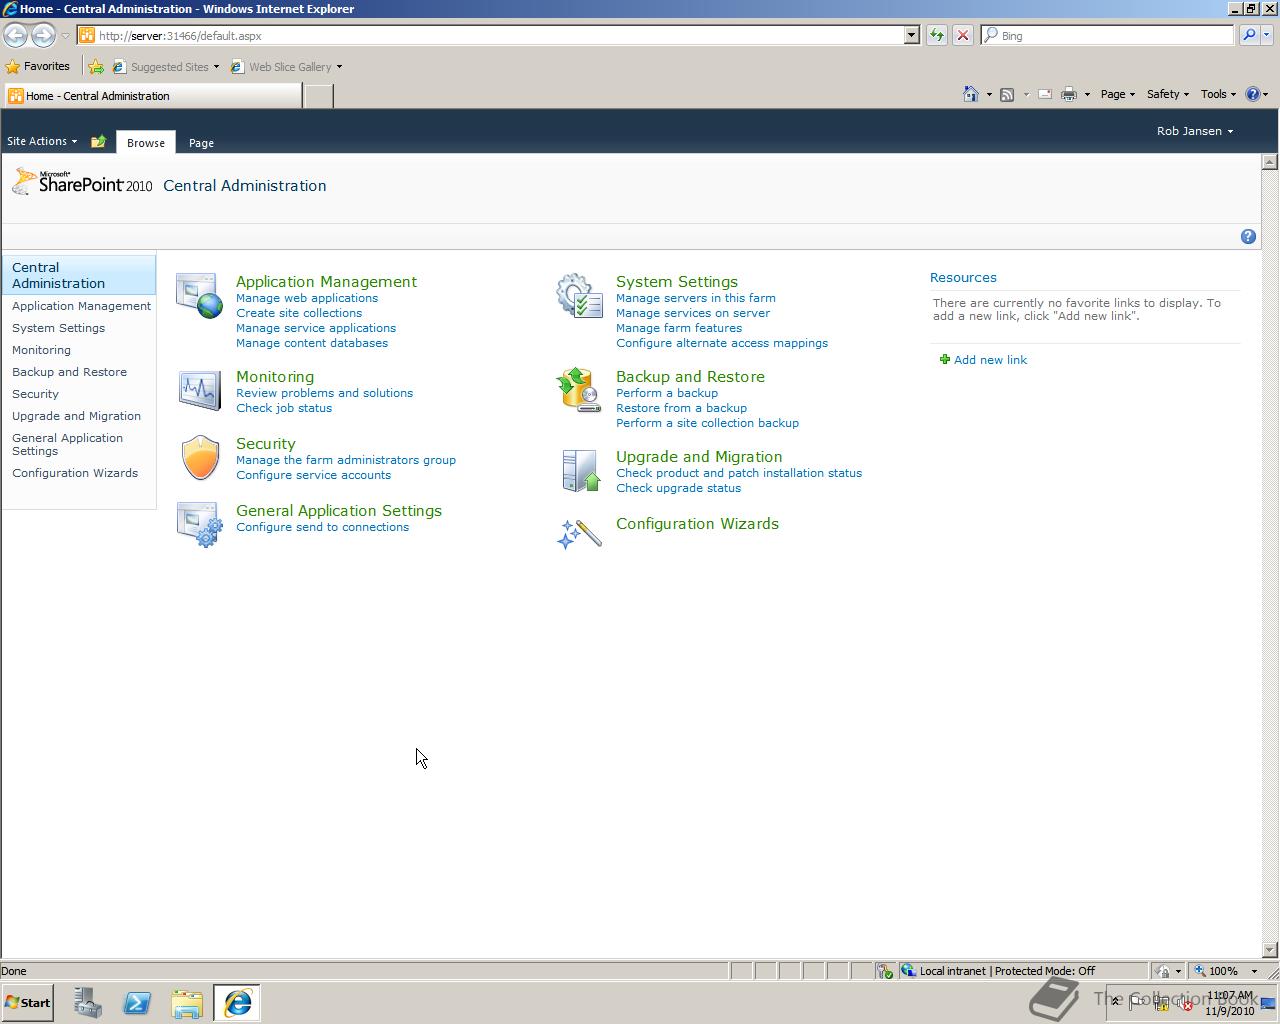Click the Perform a backup link
Image resolution: width=1280 pixels, height=1024 pixels.
coord(667,393)
